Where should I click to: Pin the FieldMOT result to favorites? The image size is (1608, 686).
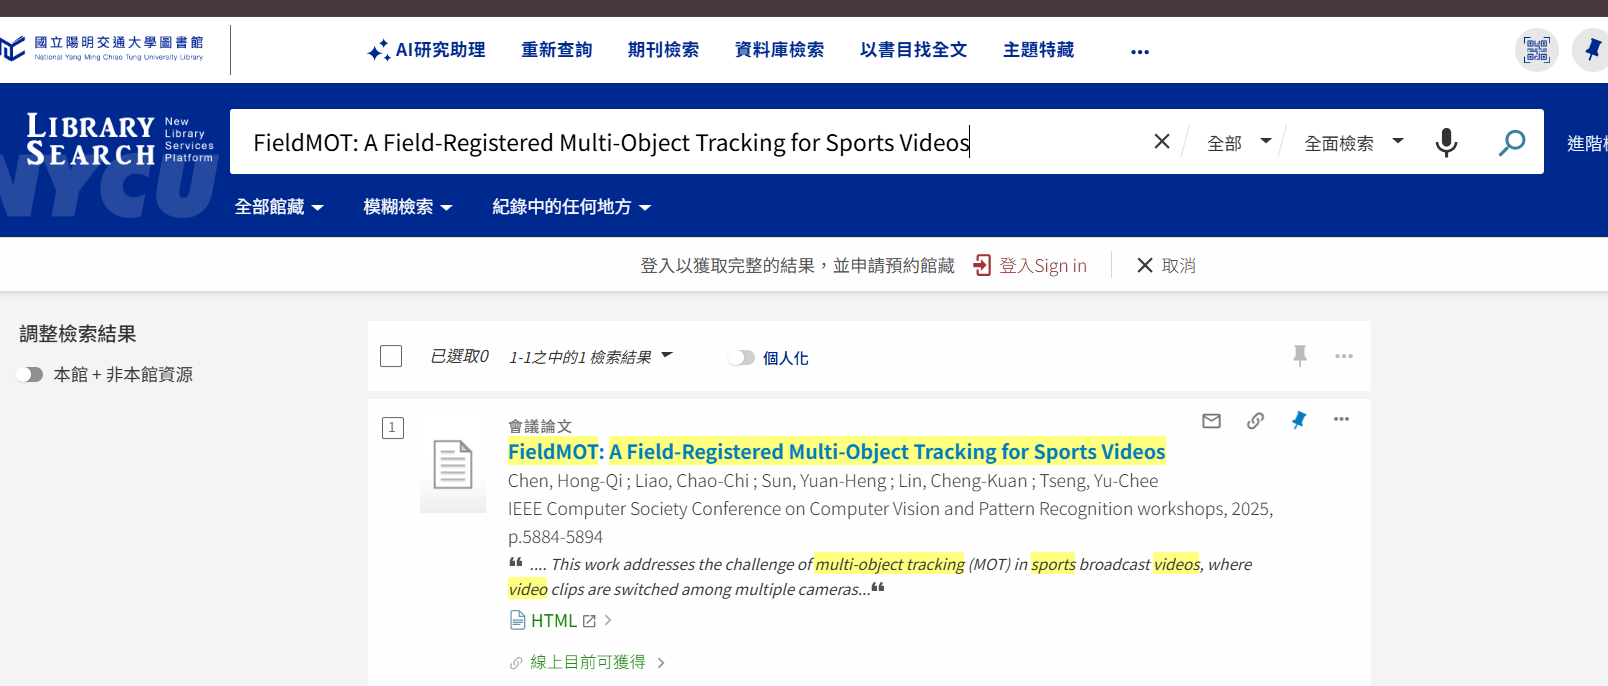1298,420
